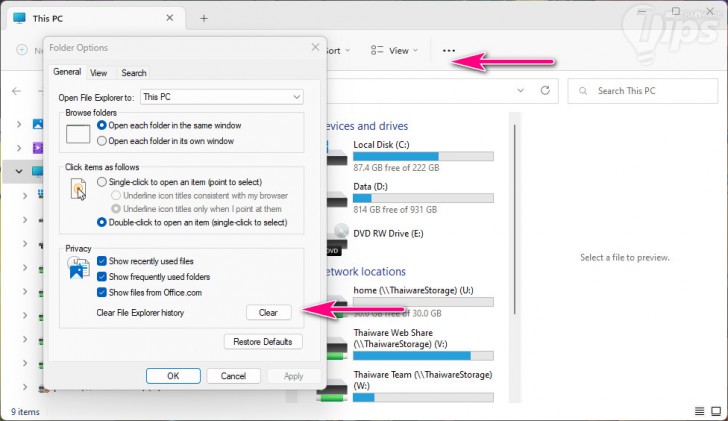The width and height of the screenshot is (728, 421).
Task: Click the Local Disk (C:) drive
Action: pos(410,156)
